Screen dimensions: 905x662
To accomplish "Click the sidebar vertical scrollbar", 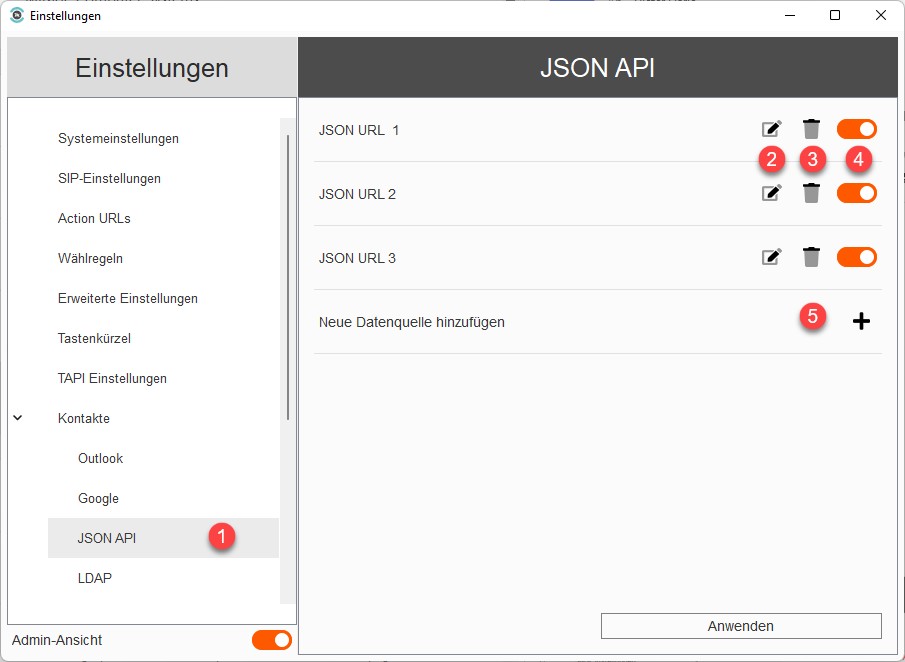I will [x=287, y=277].
